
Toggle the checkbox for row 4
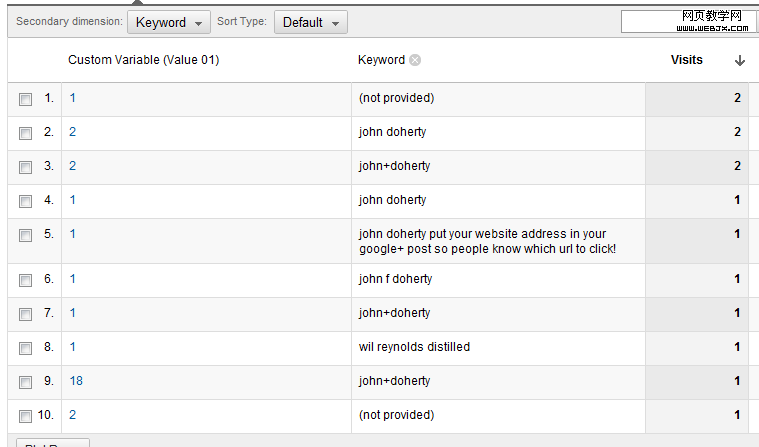click(25, 201)
